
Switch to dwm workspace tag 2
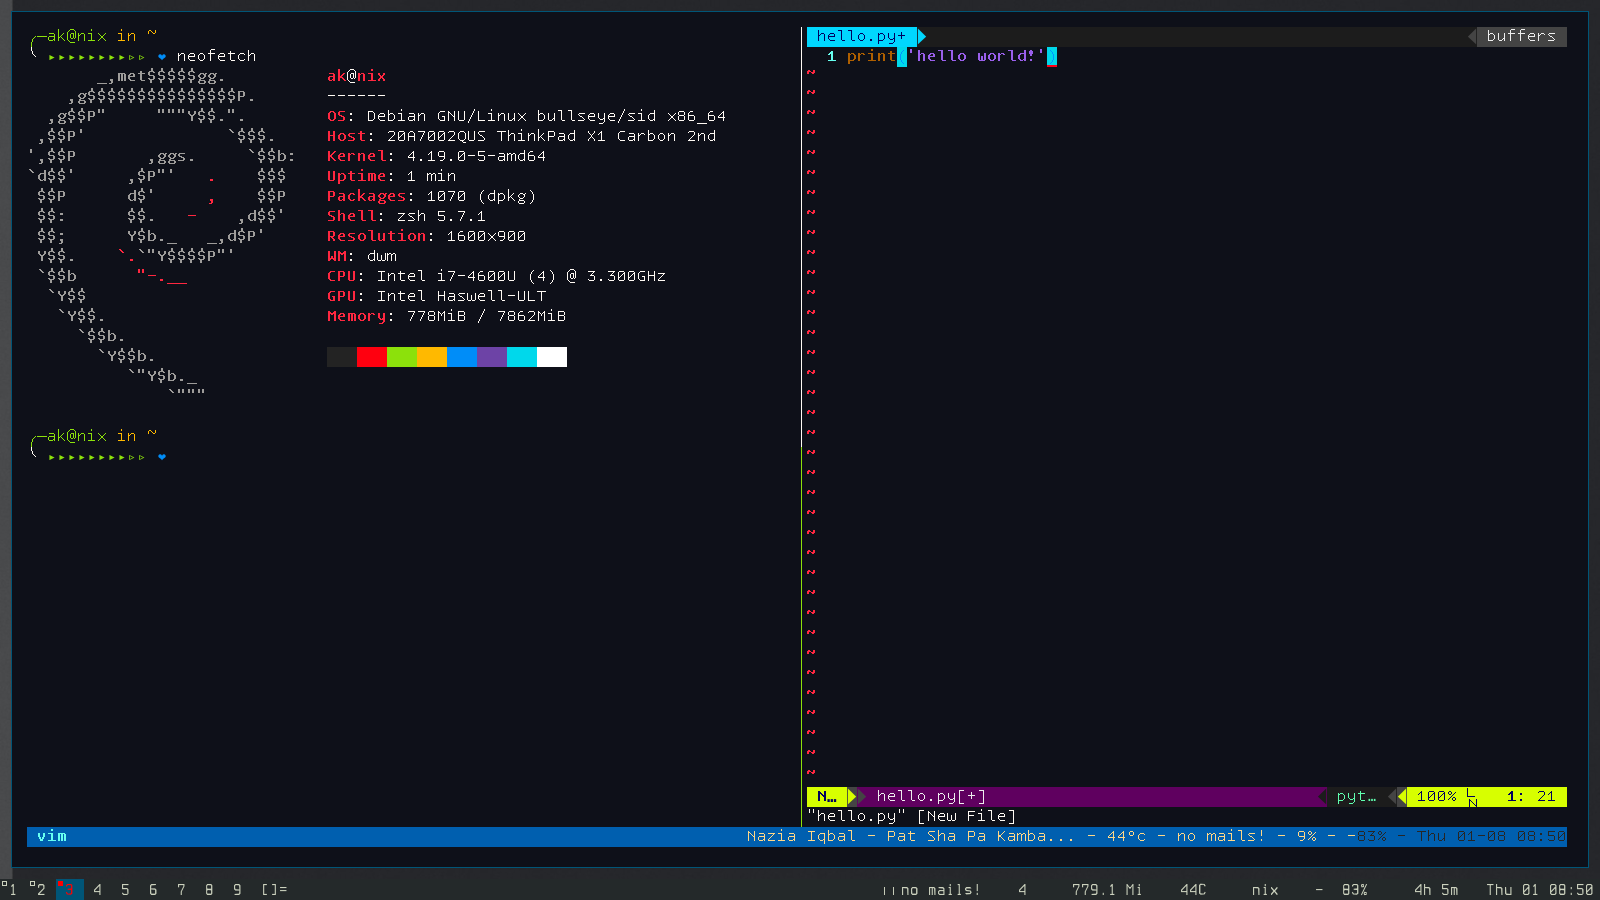38,889
